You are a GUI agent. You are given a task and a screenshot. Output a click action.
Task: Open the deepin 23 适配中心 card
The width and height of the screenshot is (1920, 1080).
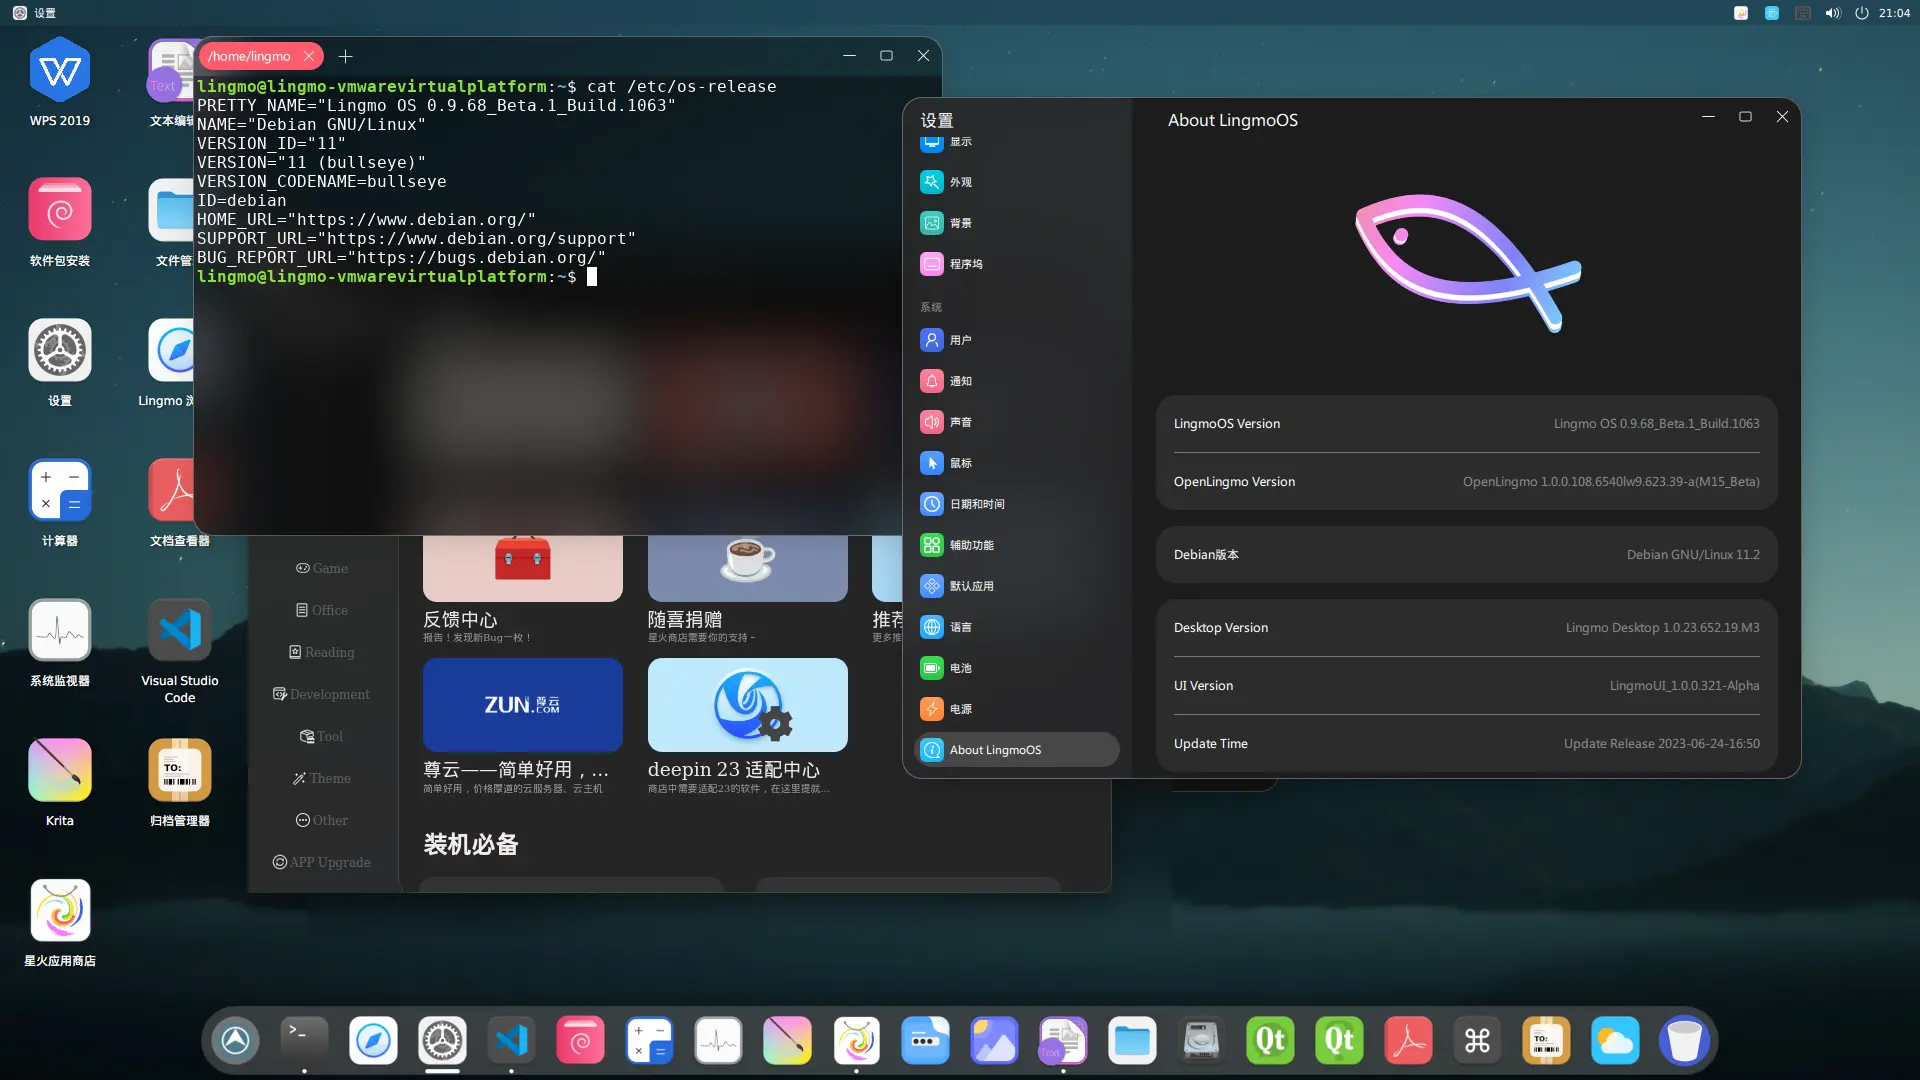click(747, 705)
